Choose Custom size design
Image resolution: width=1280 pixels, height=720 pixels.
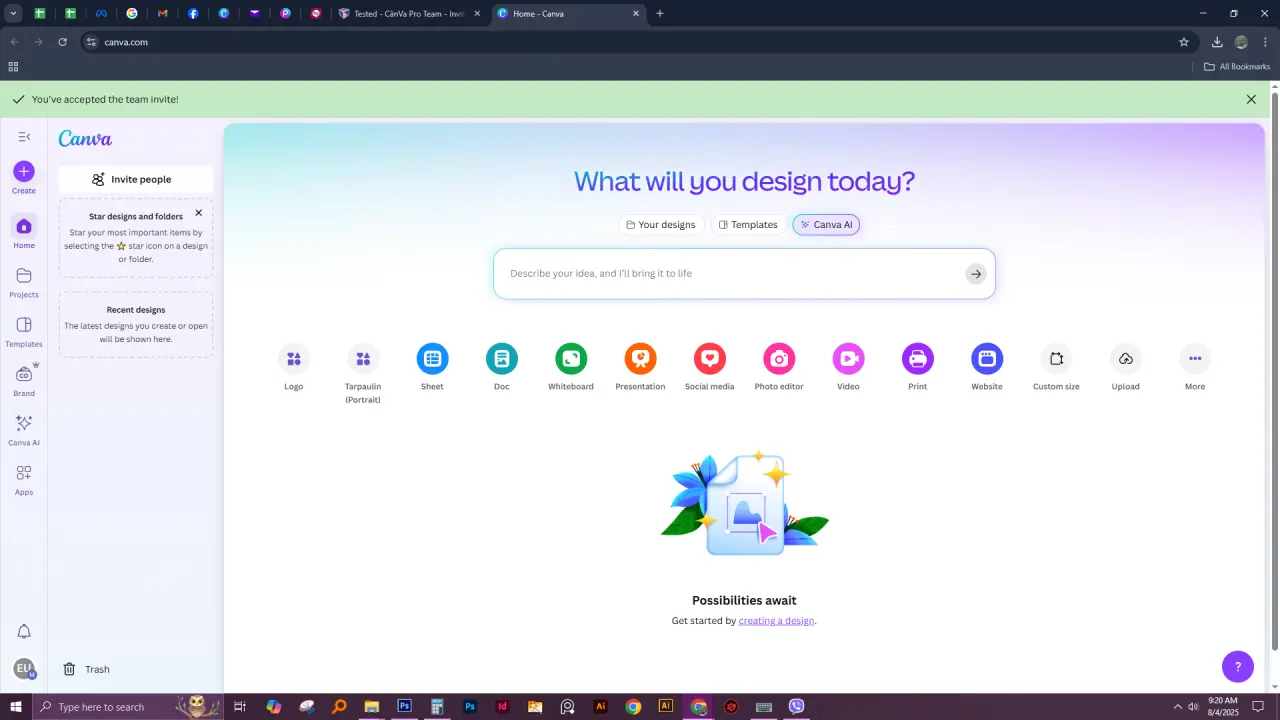(x=1056, y=367)
